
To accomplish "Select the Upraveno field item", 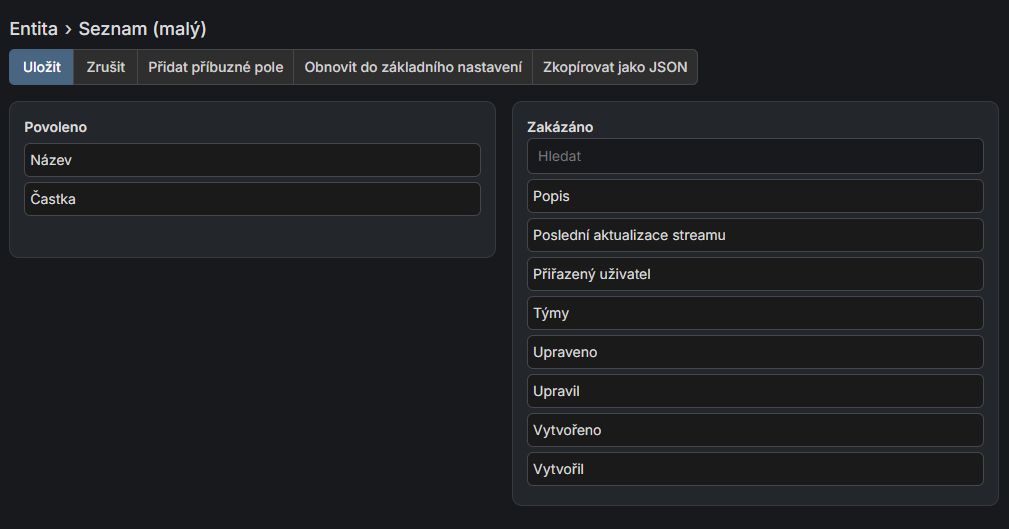I will tap(755, 352).
